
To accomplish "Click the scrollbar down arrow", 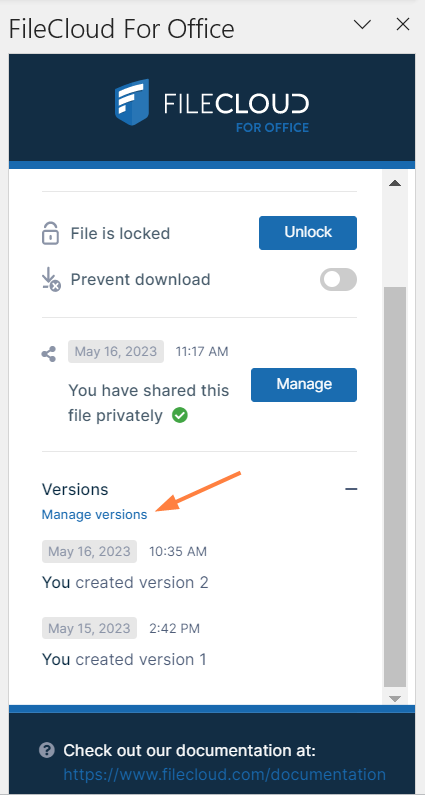I will point(395,698).
